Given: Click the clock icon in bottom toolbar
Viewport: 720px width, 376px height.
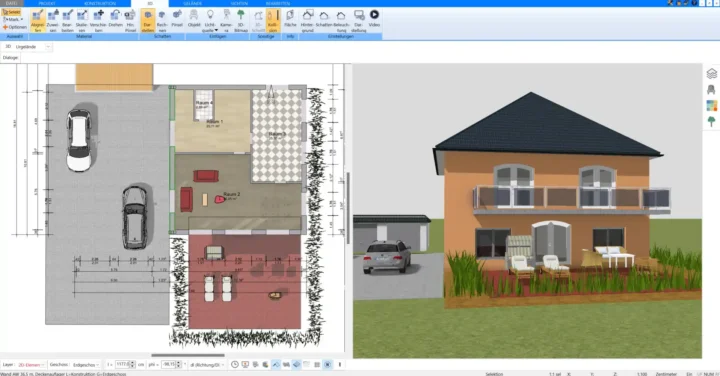Looking at the screenshot, I should pyautogui.click(x=235, y=365).
